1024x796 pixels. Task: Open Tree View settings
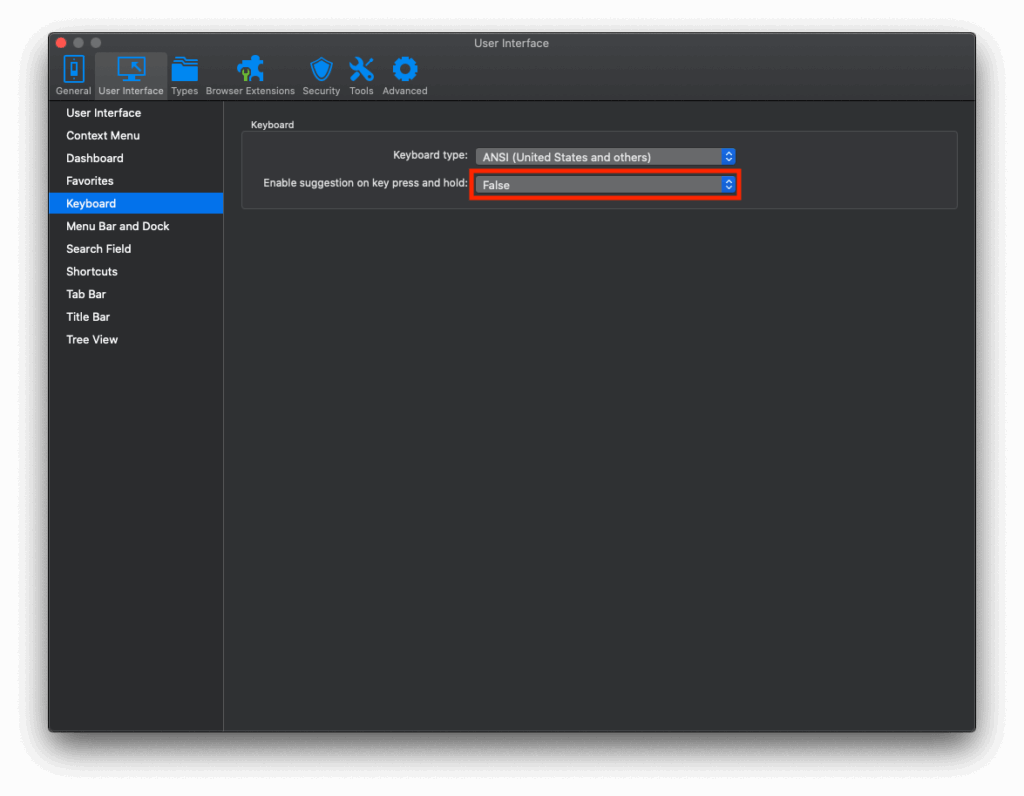click(x=92, y=340)
